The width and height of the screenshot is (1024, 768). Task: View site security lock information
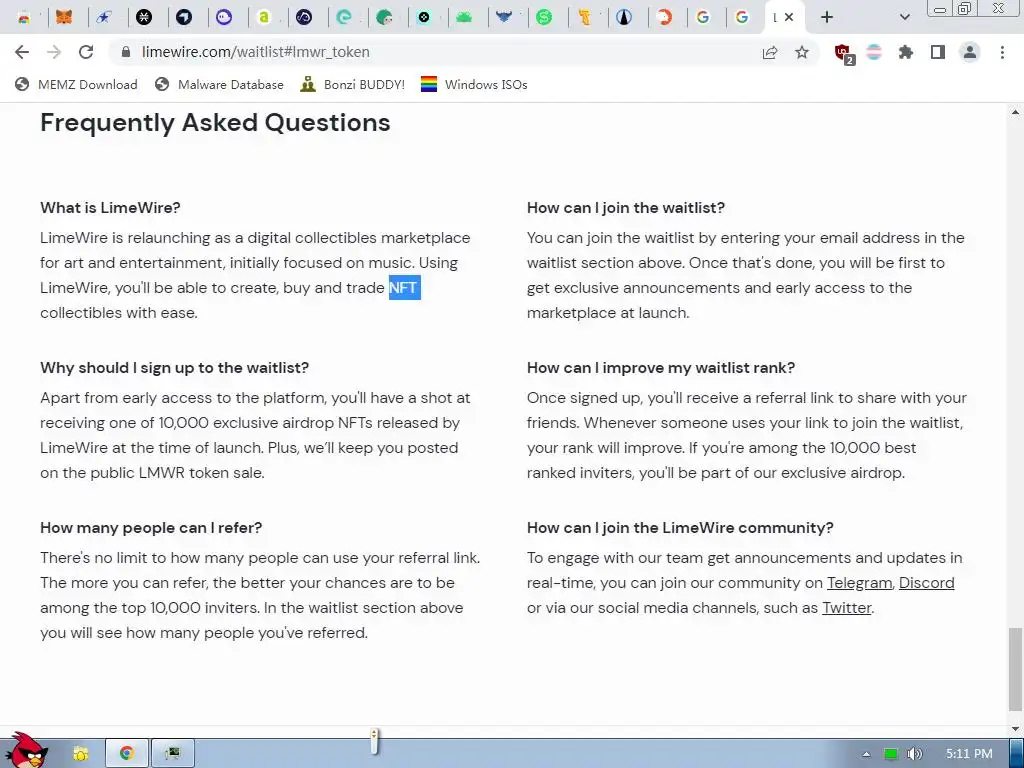(126, 52)
